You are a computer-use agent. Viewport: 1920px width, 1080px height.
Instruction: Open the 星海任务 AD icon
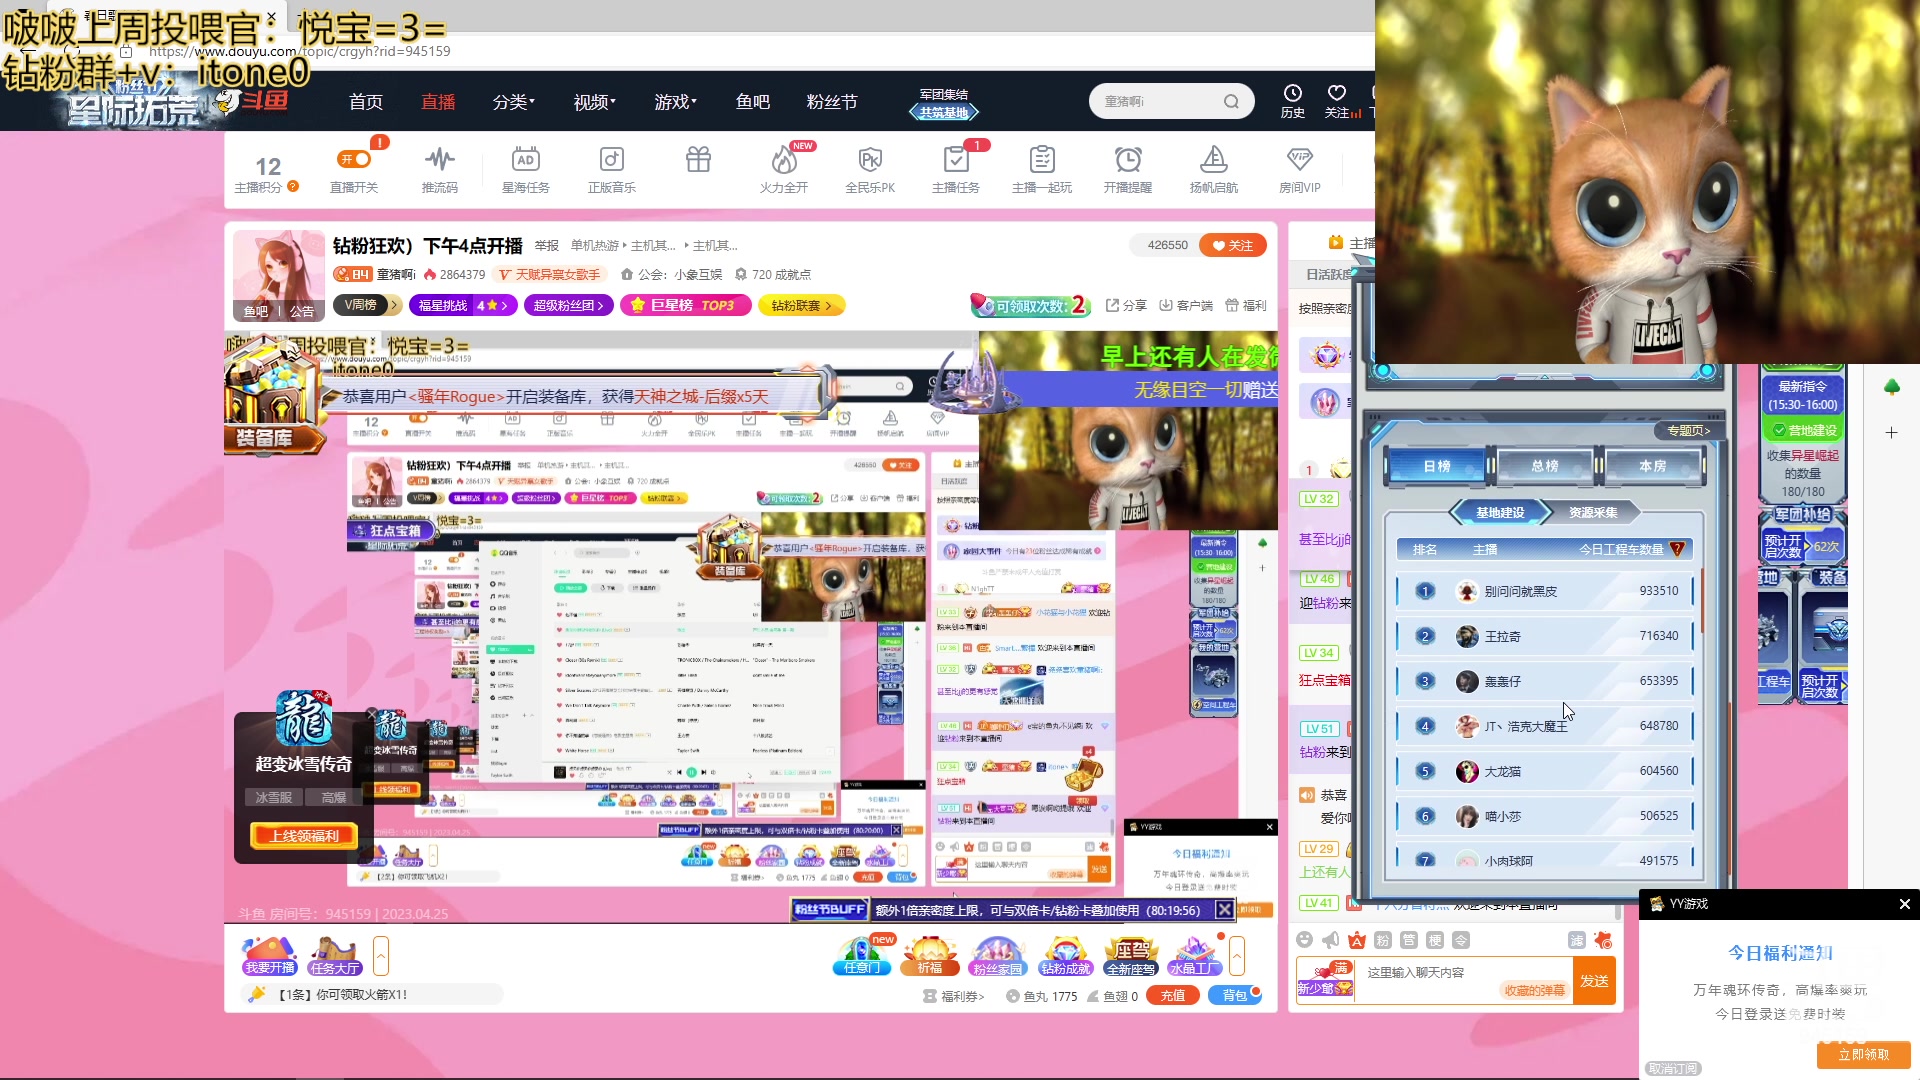tap(526, 159)
